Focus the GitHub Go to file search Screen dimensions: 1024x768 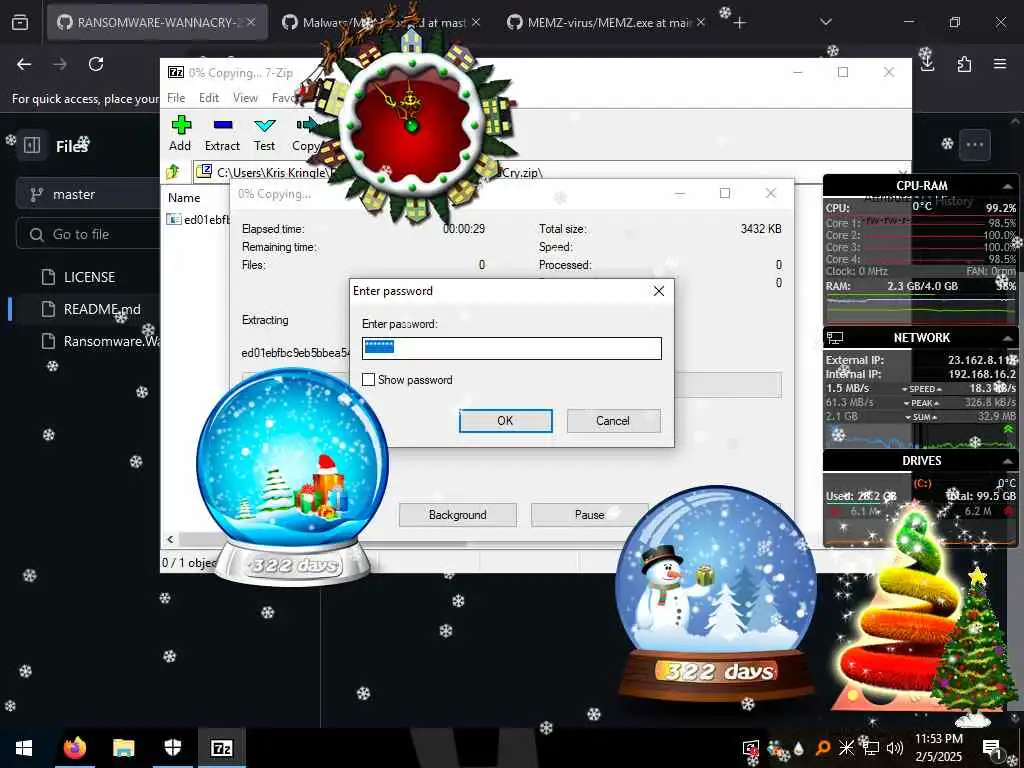pyautogui.click(x=88, y=234)
